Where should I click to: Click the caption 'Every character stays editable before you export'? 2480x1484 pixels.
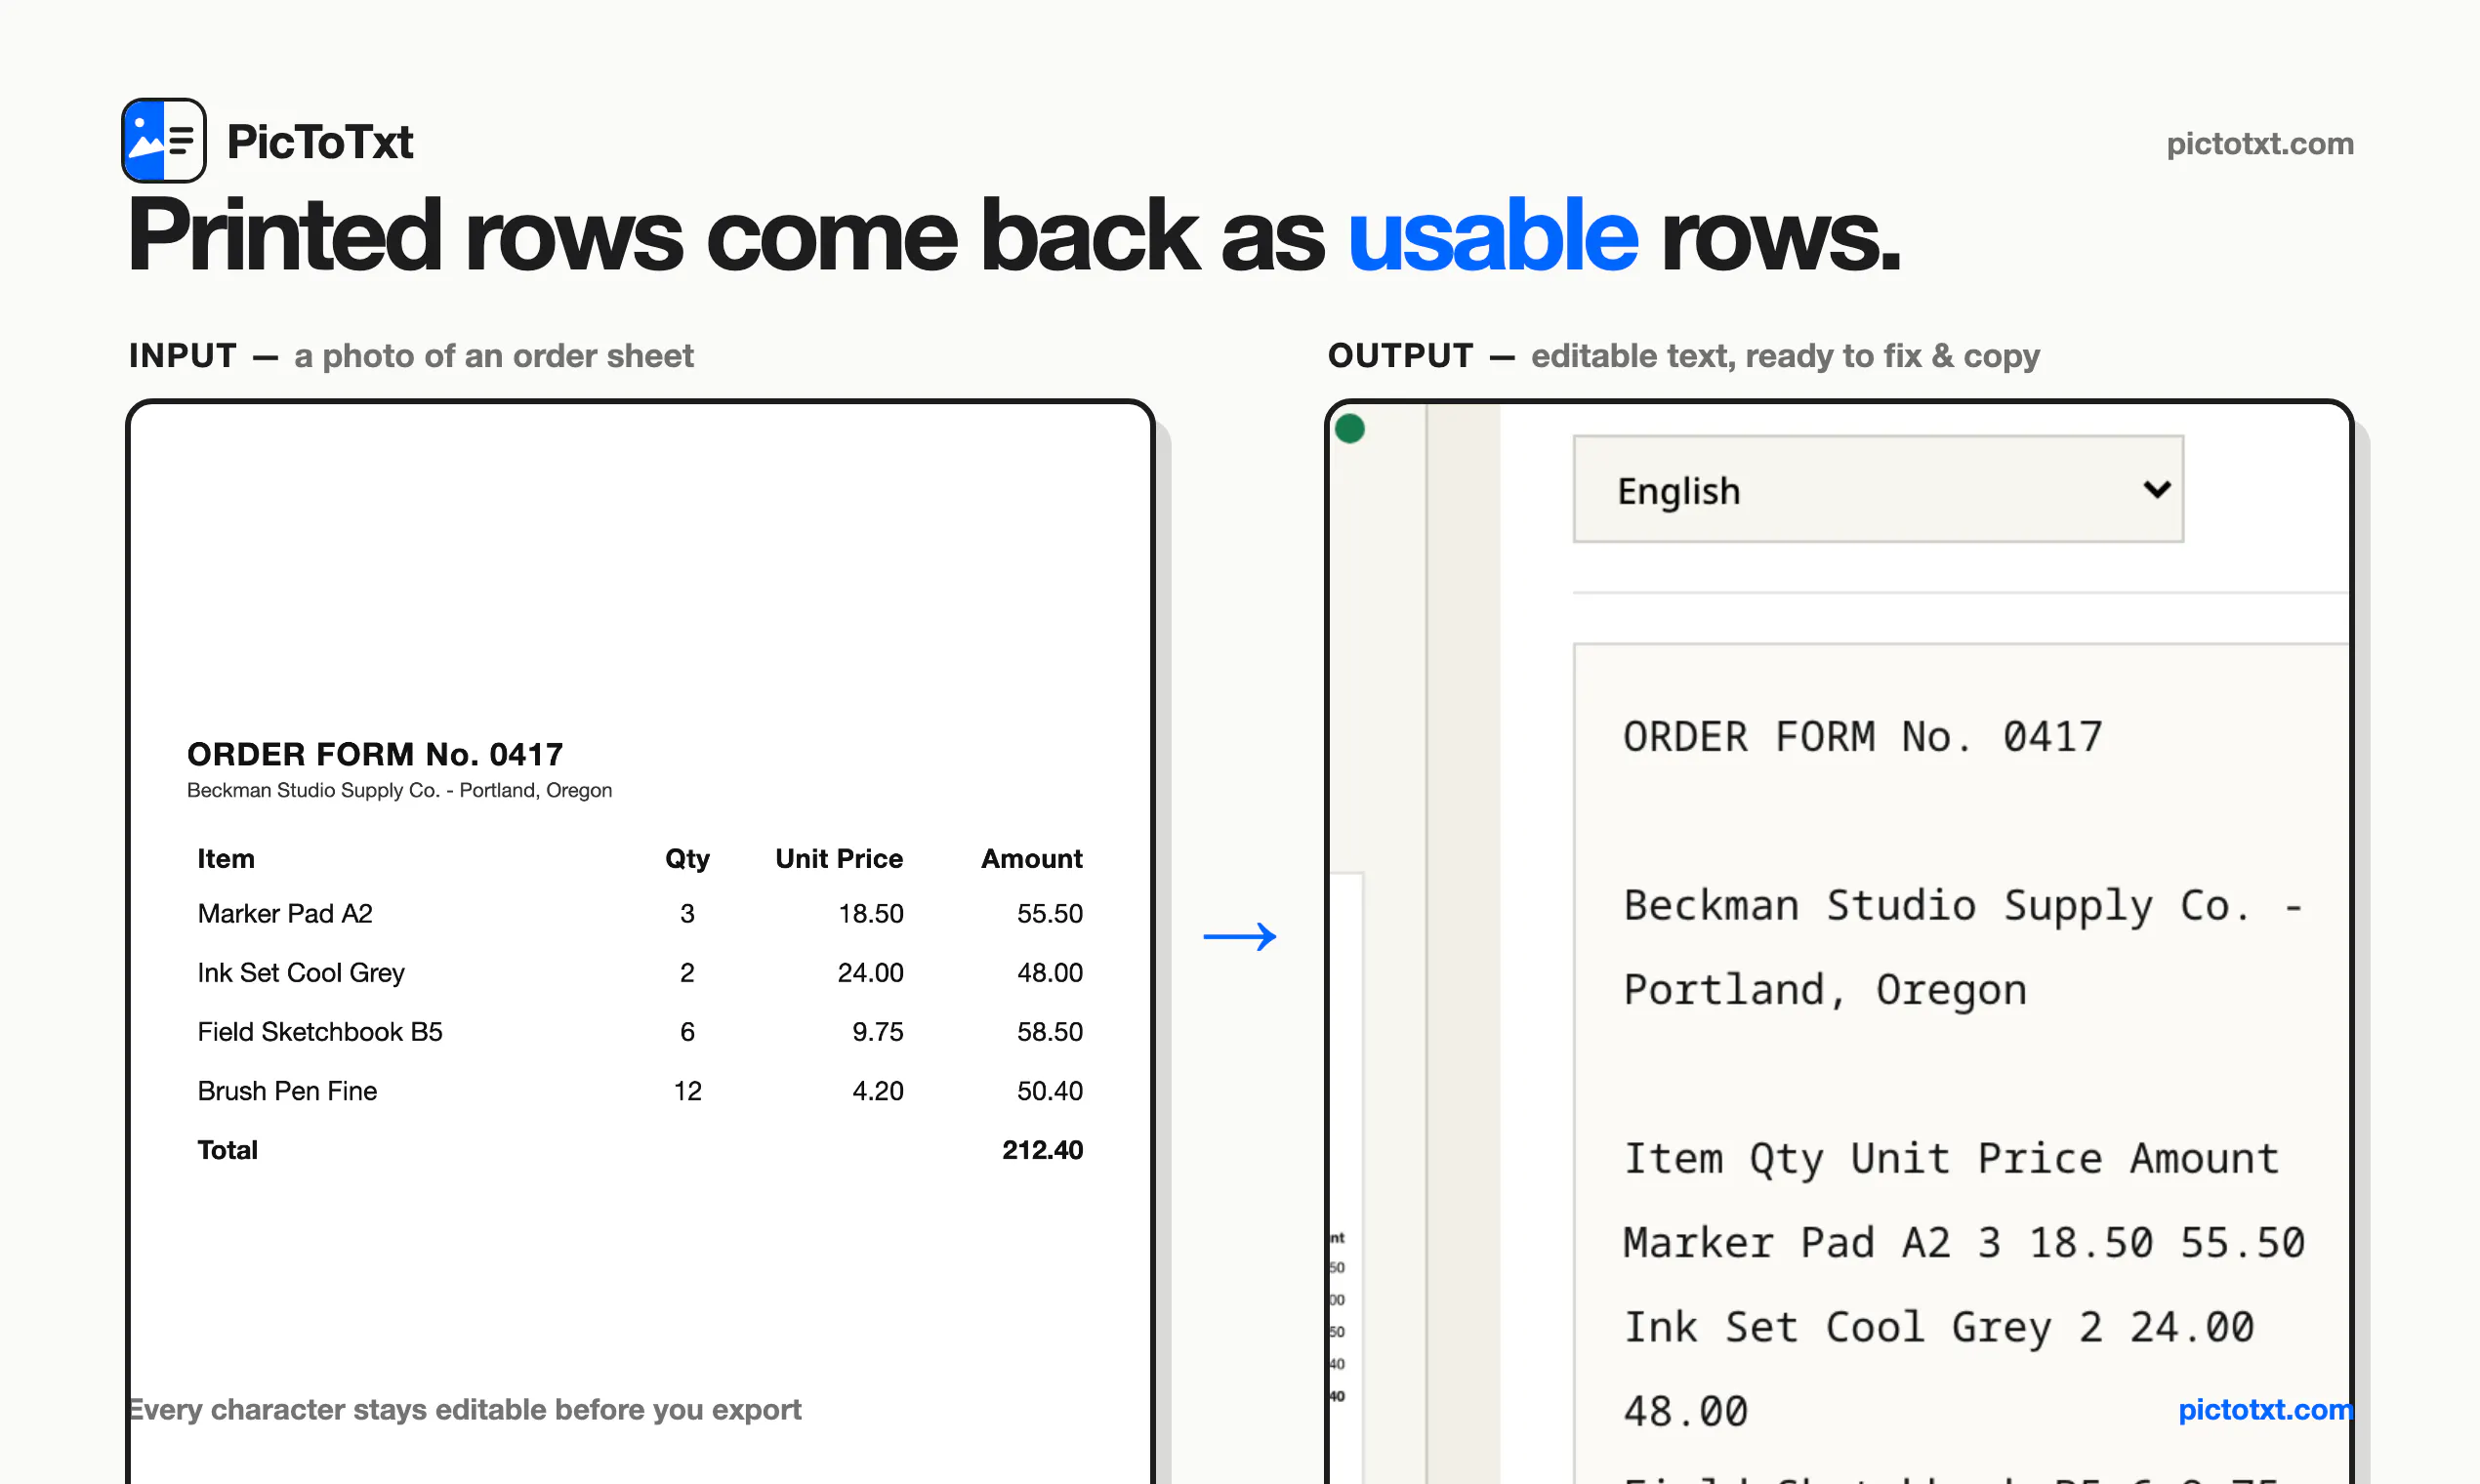(x=465, y=1409)
